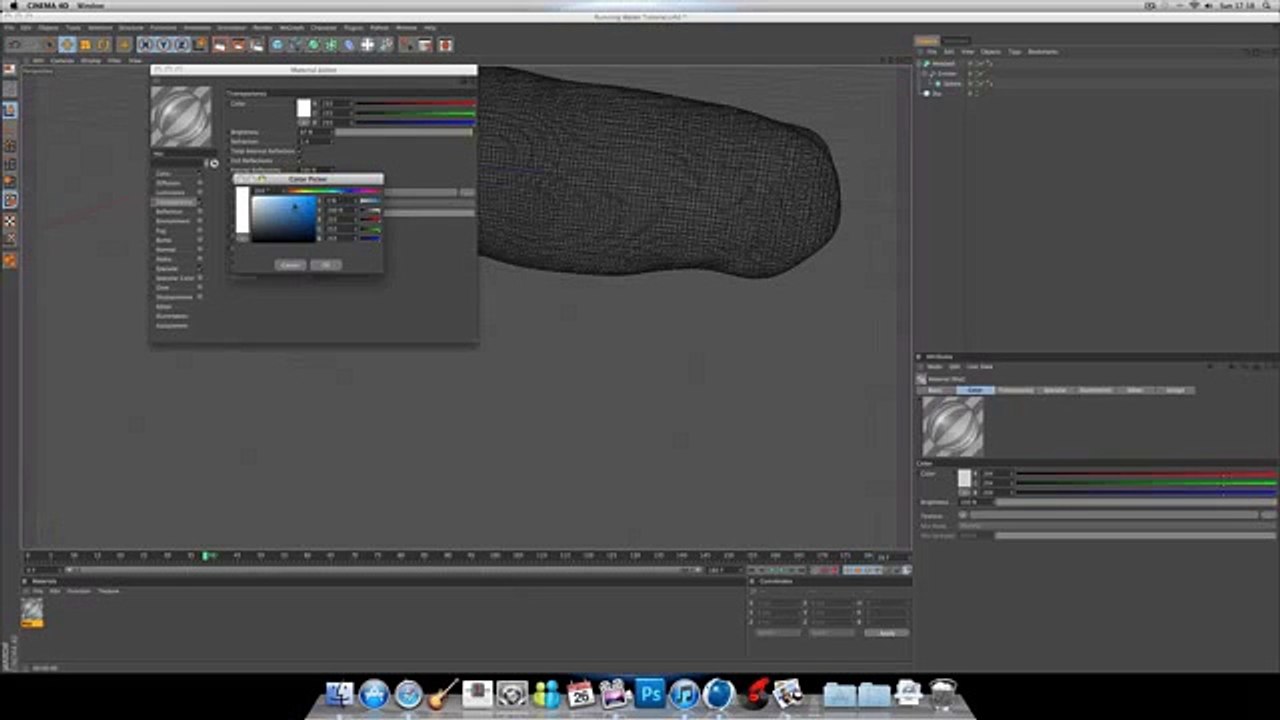Toggle the Diffusion channel checkbox
1280x720 pixels.
tap(200, 183)
